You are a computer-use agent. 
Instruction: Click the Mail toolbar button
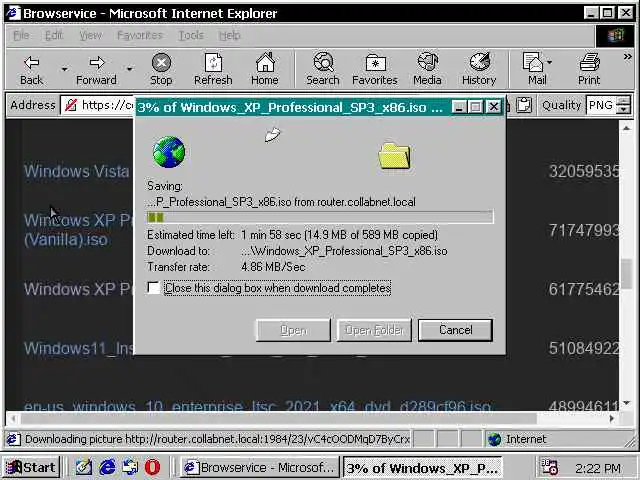pos(534,69)
